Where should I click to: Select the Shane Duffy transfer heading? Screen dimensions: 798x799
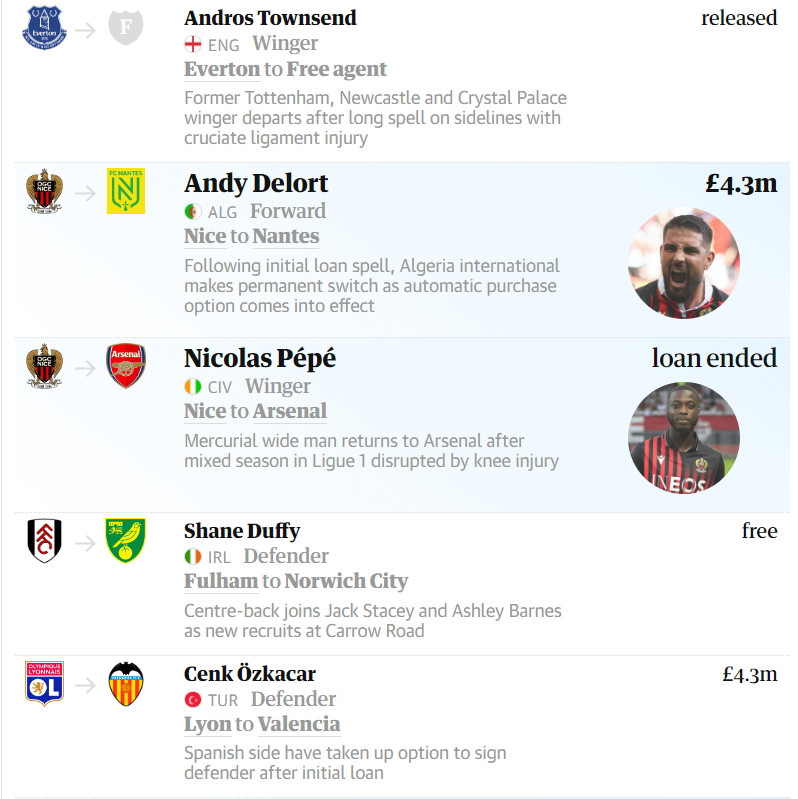[x=242, y=531]
